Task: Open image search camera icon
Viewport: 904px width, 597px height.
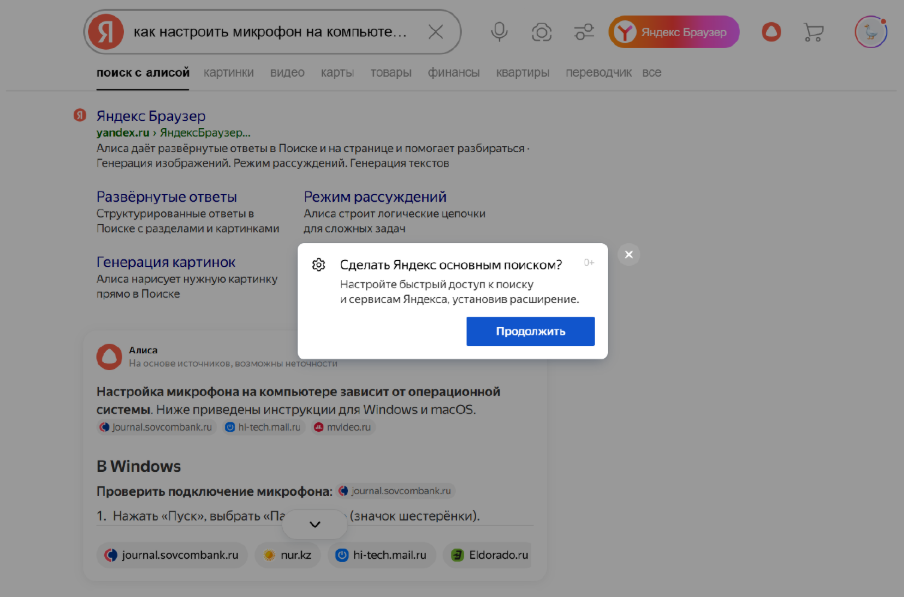Action: (541, 32)
